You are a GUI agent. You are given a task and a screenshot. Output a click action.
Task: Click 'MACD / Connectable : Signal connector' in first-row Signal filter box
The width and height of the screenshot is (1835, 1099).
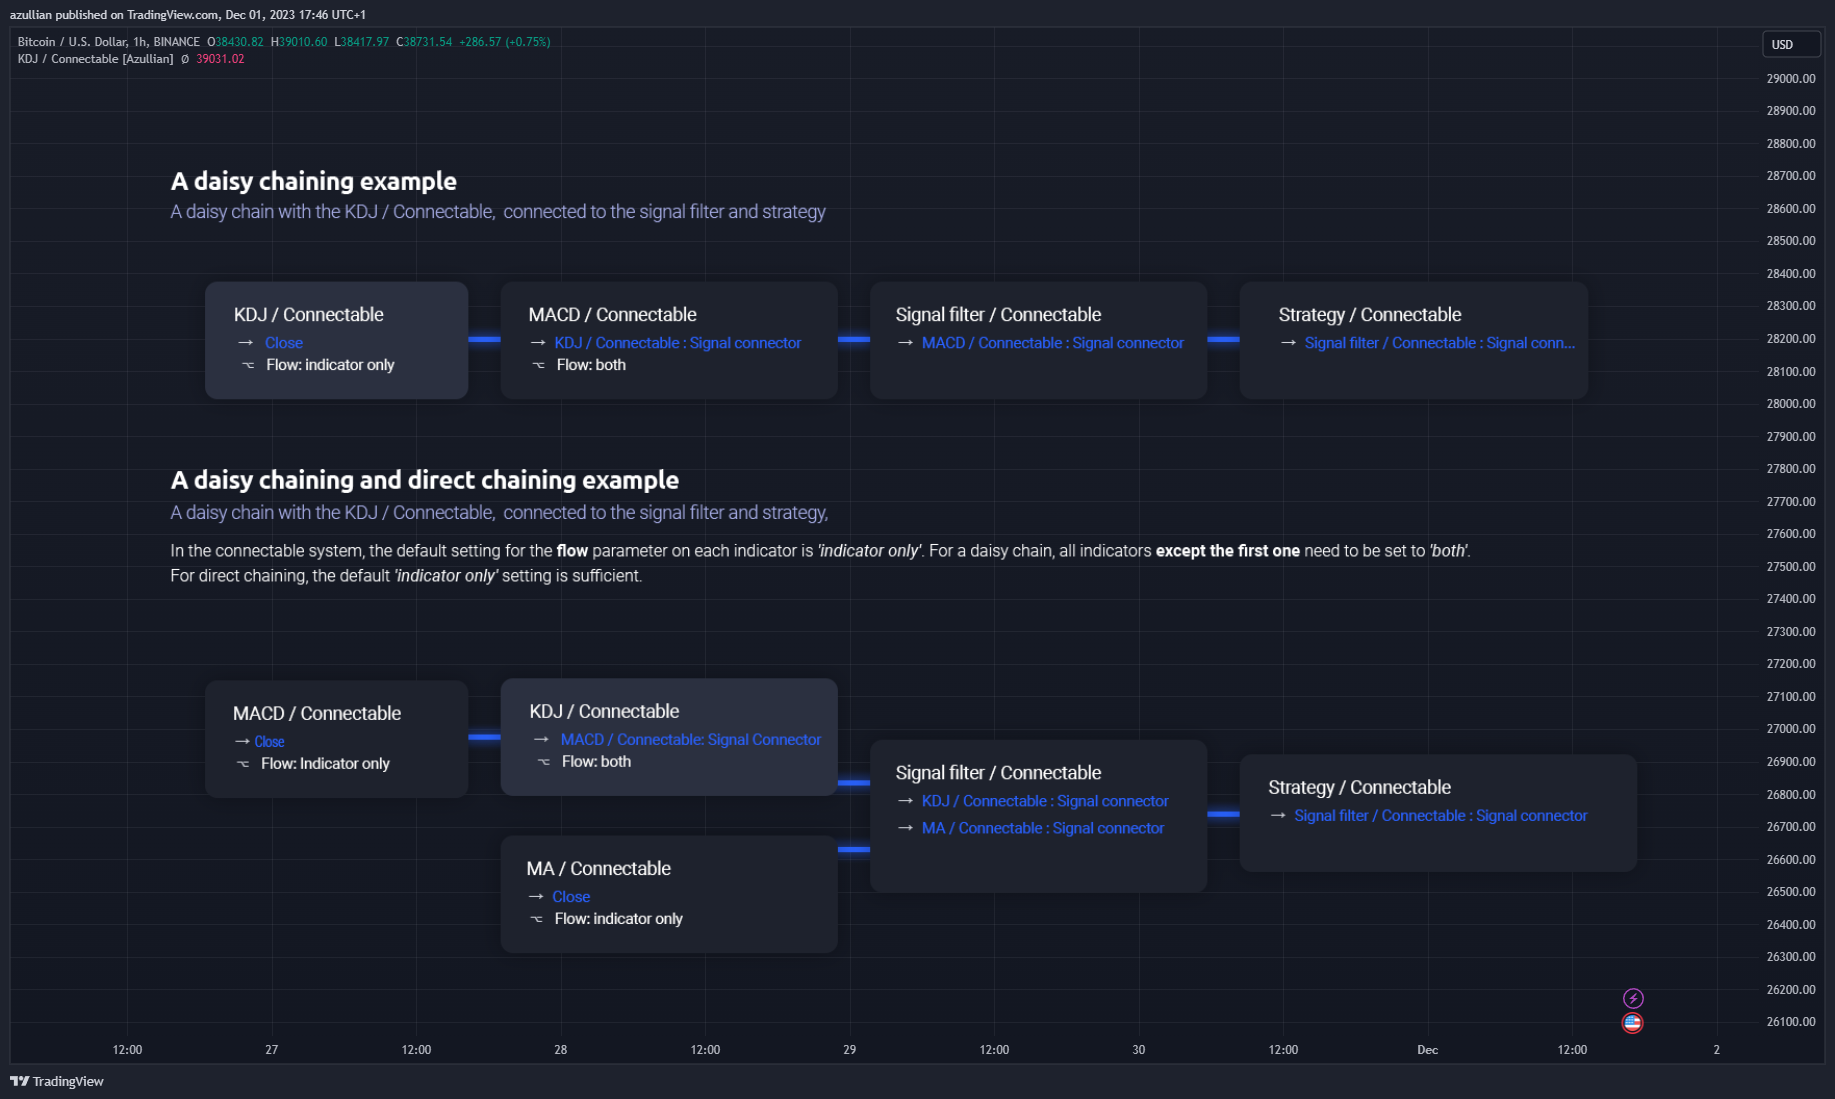(1052, 343)
